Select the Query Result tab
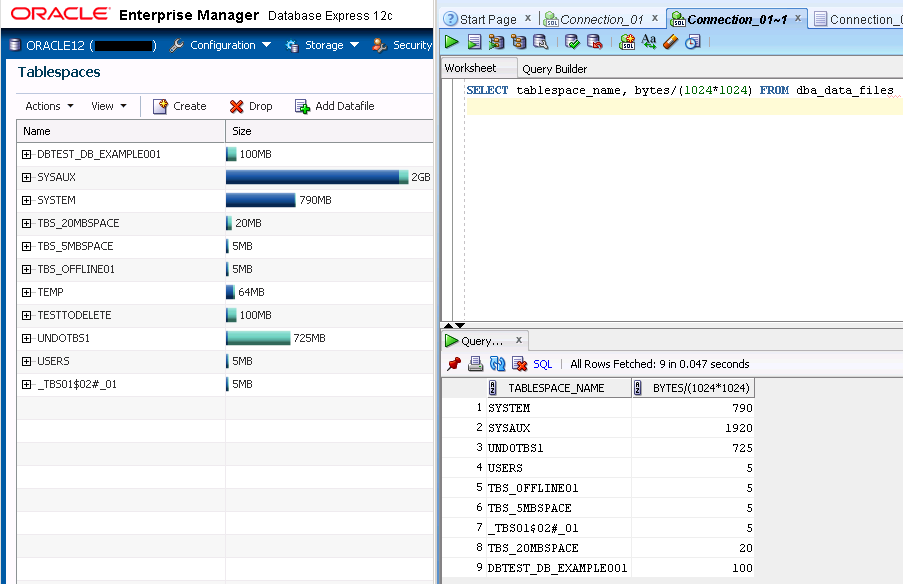 pos(482,341)
